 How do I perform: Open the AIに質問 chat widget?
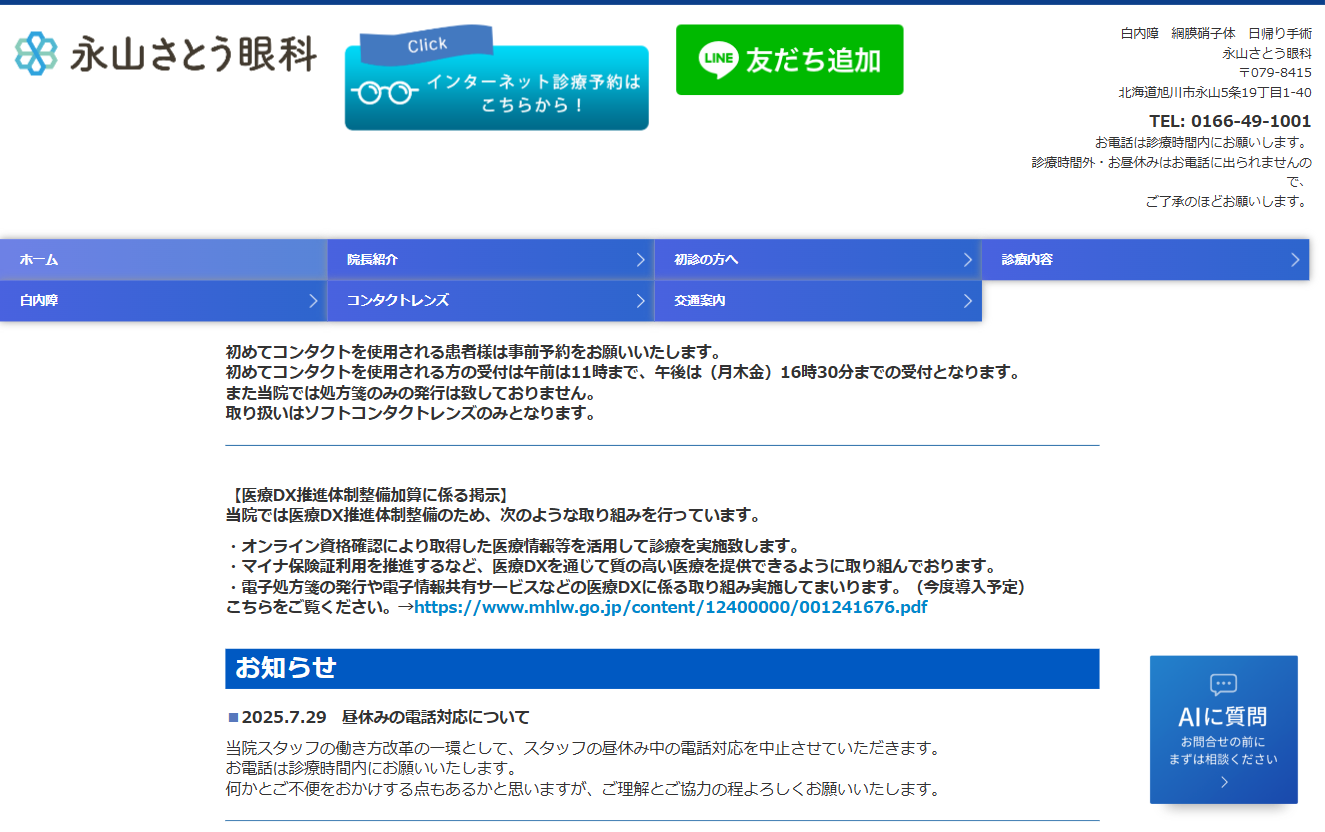1223,729
